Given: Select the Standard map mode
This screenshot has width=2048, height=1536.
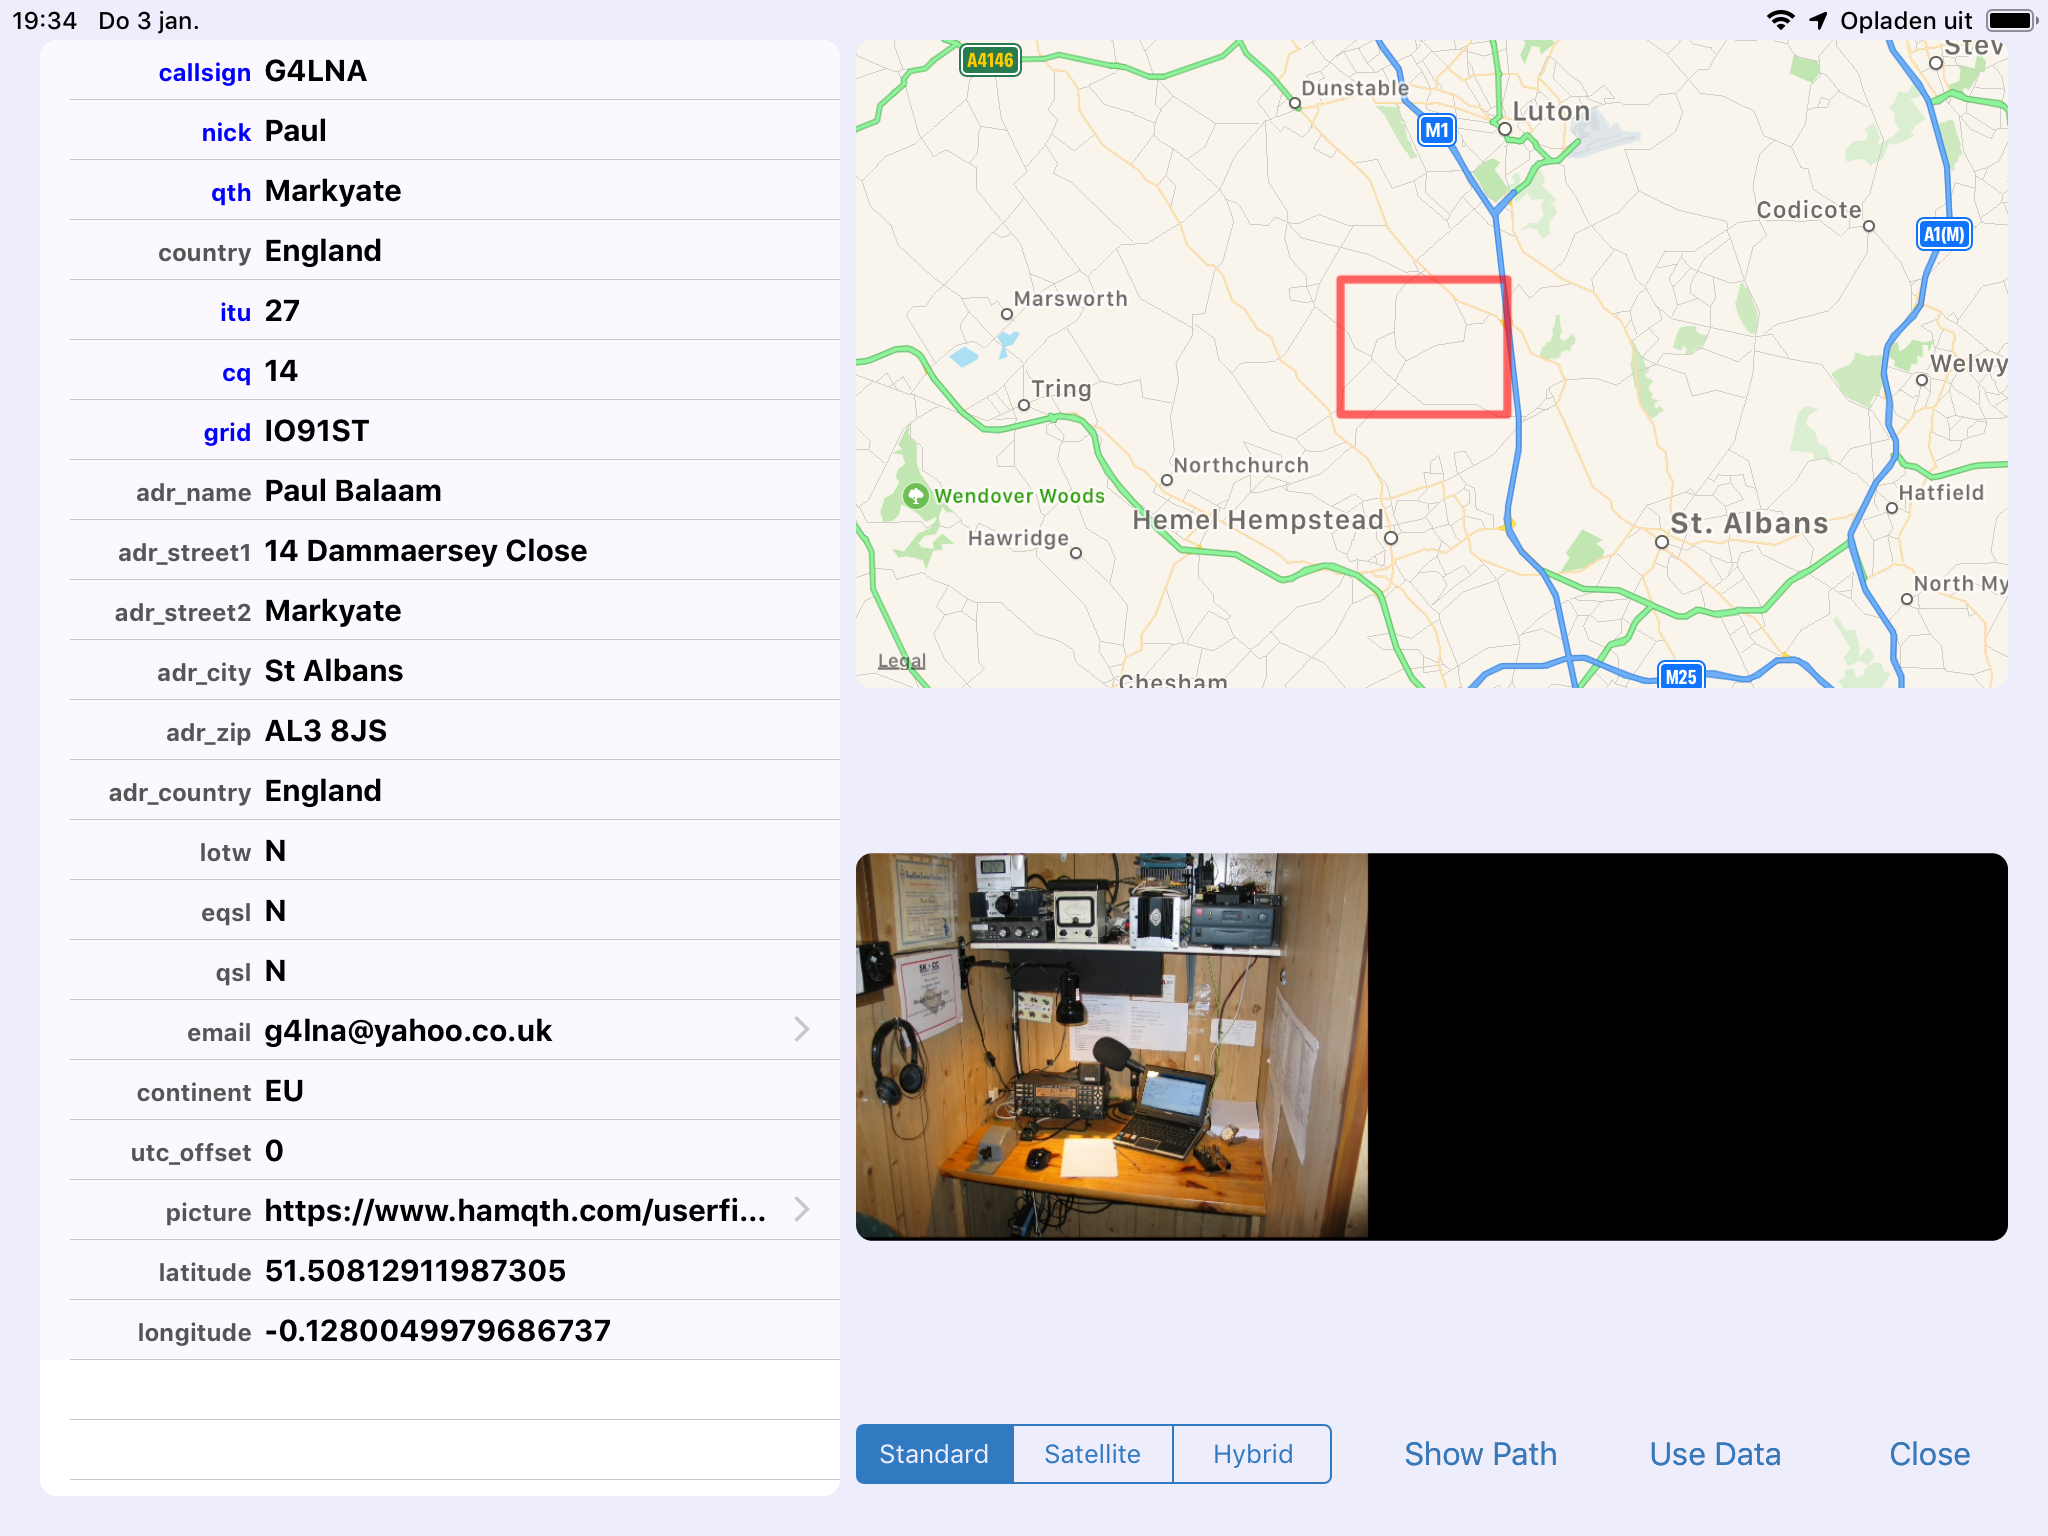Looking at the screenshot, I should coord(934,1454).
